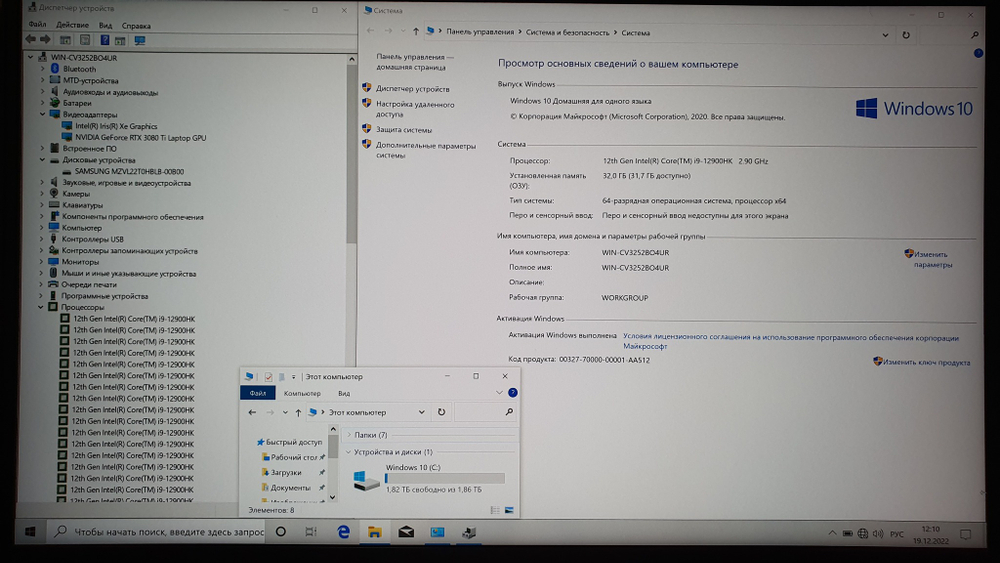Viewport: 1000px width, 563px height.
Task: Click Изменить ключ продукта link
Action: point(926,362)
